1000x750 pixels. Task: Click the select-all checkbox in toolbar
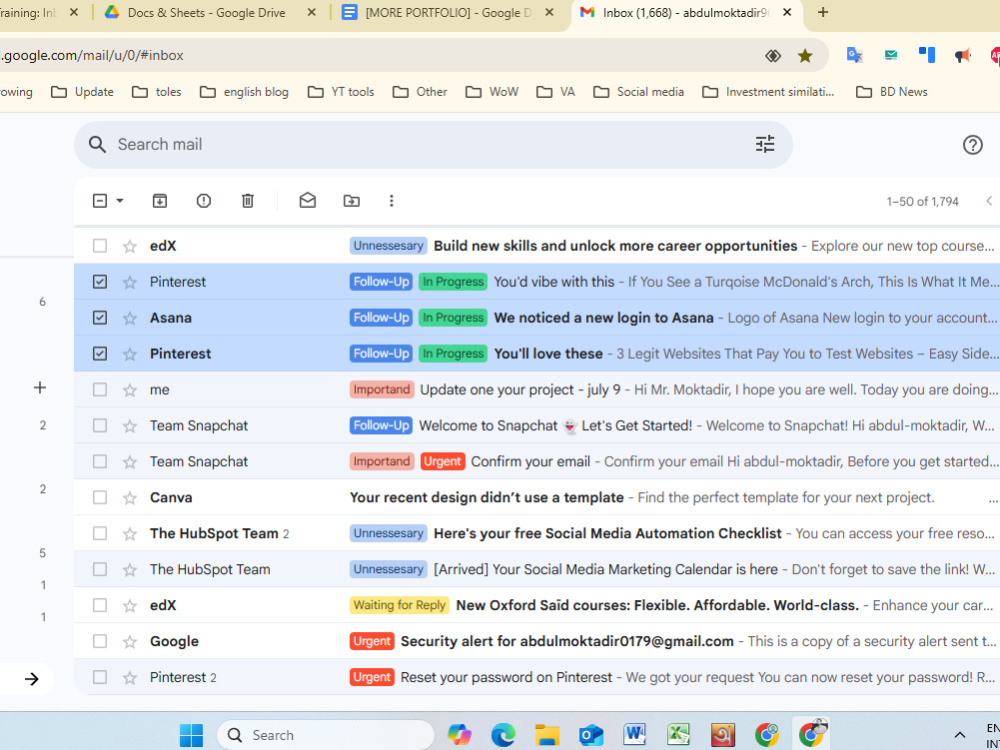(x=99, y=201)
